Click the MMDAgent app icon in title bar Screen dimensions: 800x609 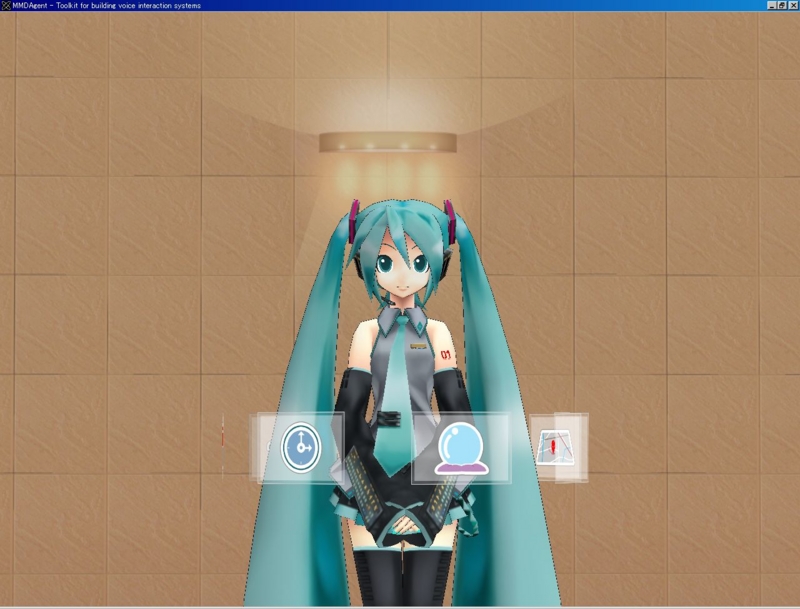6,5
